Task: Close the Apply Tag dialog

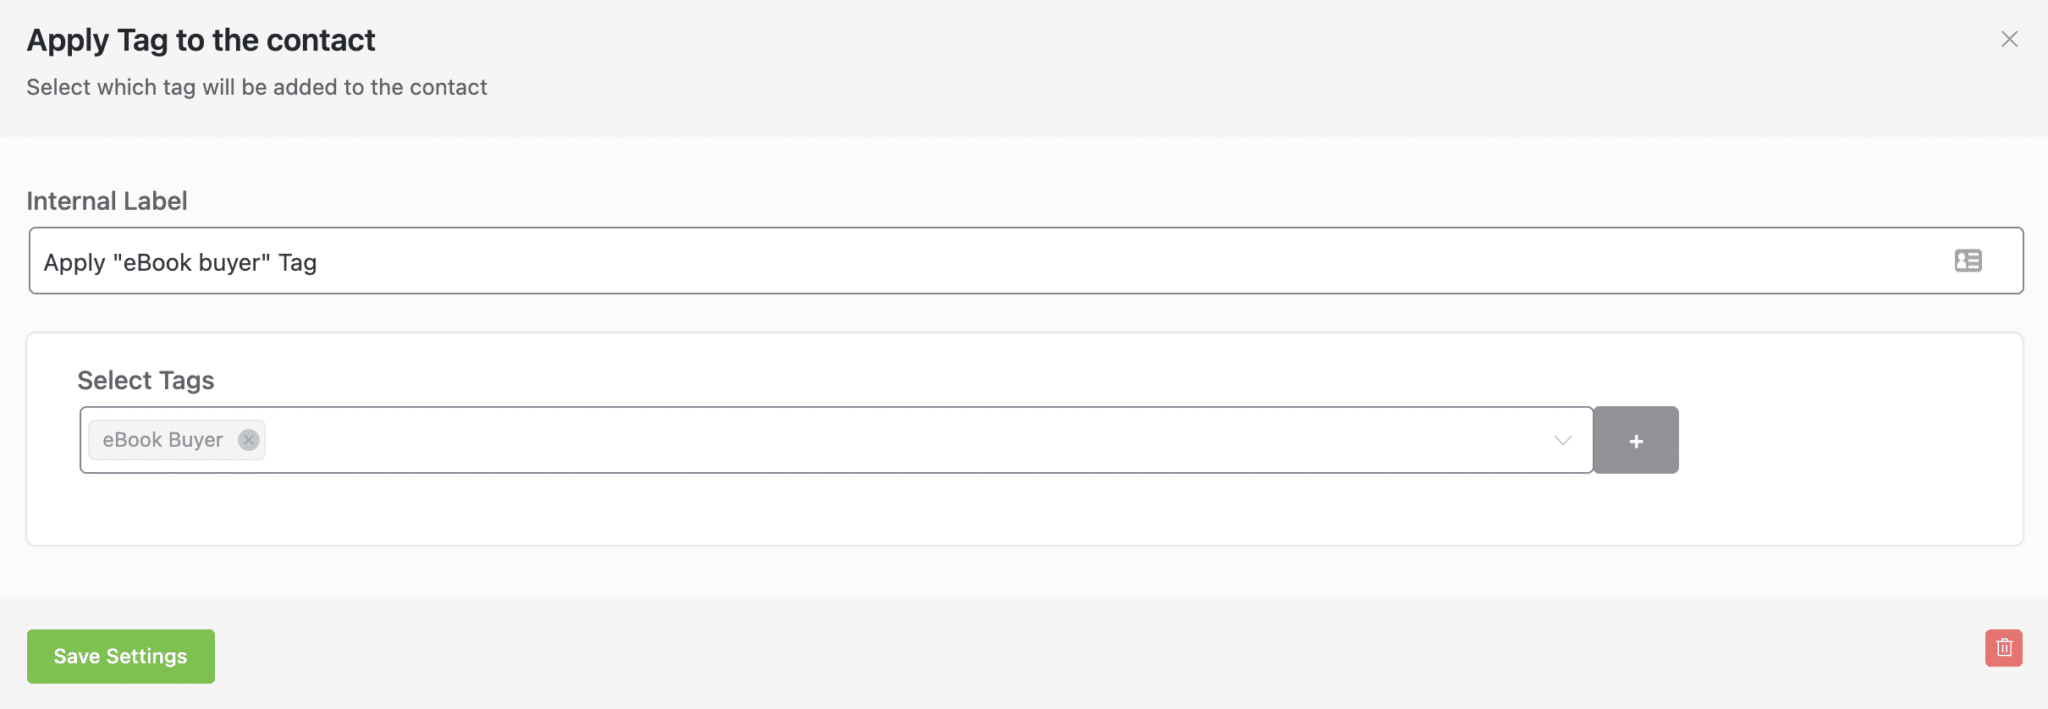Action: pos(2009,39)
